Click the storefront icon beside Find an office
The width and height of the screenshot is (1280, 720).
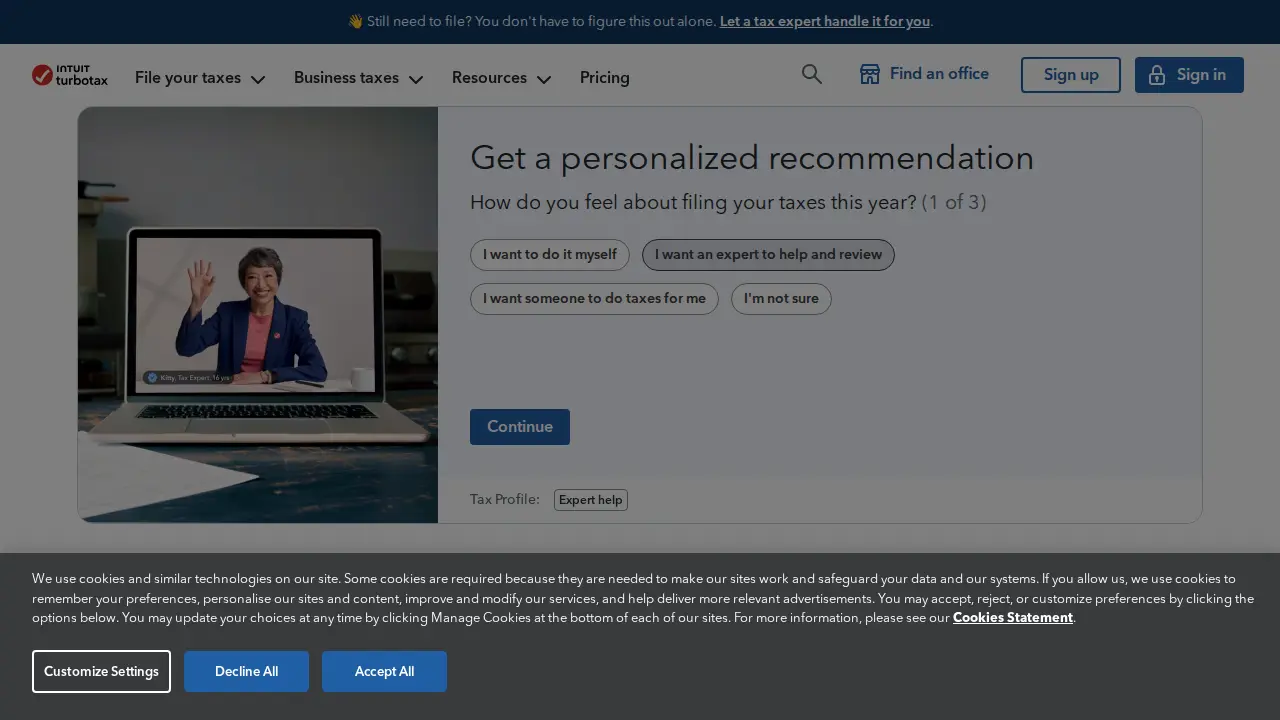pyautogui.click(x=870, y=74)
